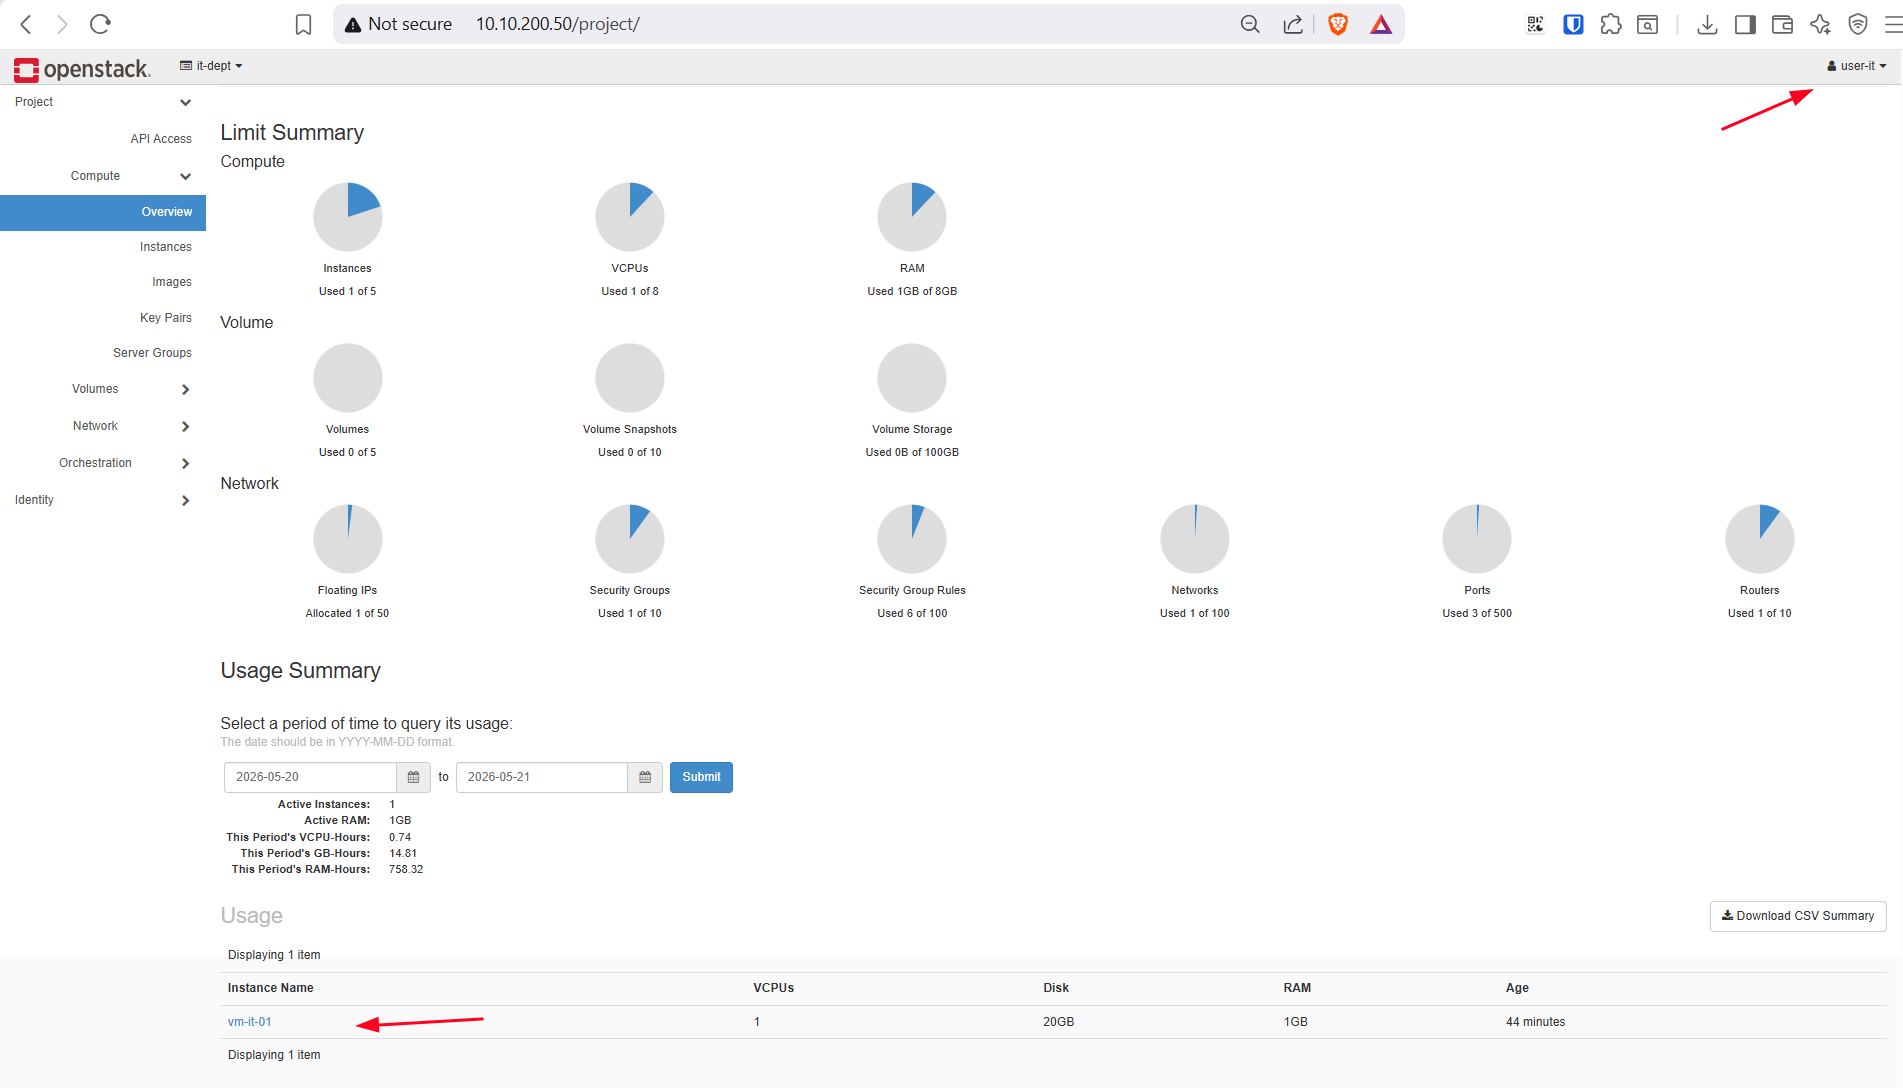Screen dimensions: 1903x1088
Task: Click the browser forward arrow
Action: tap(62, 24)
